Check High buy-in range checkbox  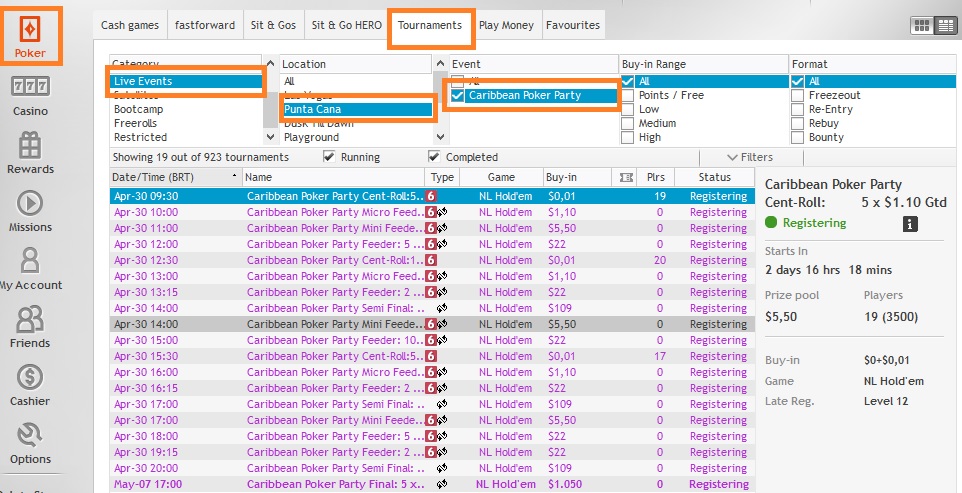(x=627, y=137)
